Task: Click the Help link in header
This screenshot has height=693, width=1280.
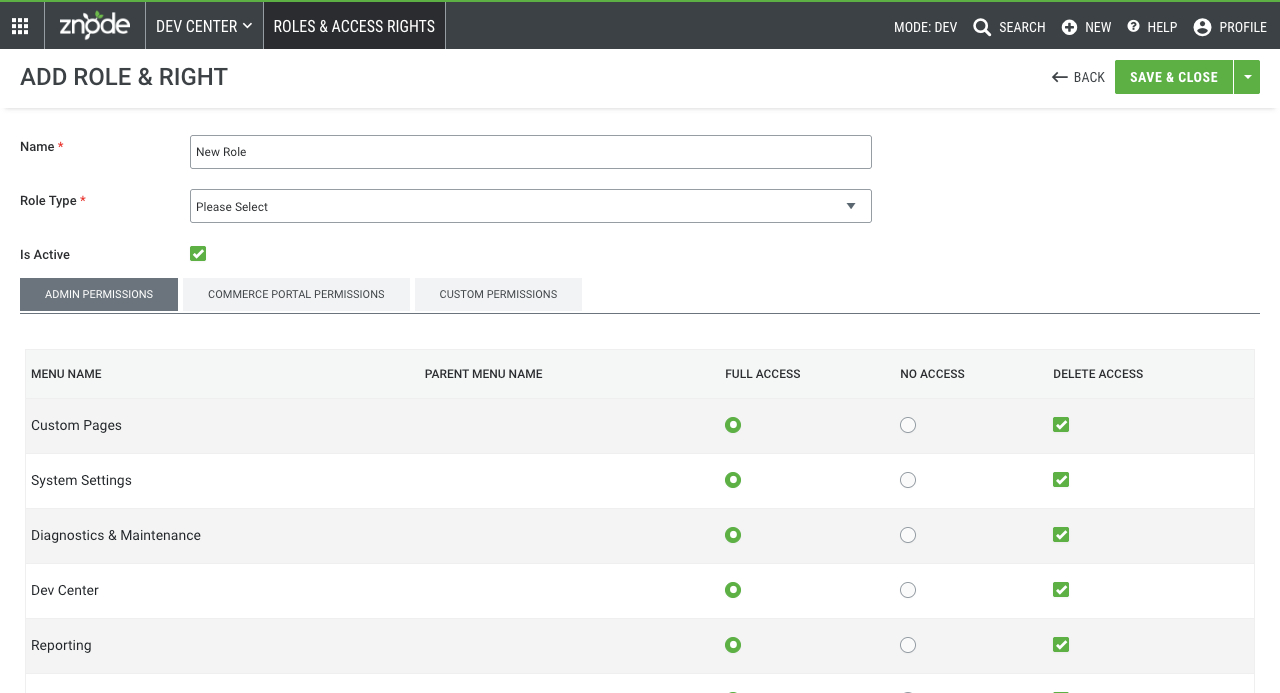Action: [1162, 27]
